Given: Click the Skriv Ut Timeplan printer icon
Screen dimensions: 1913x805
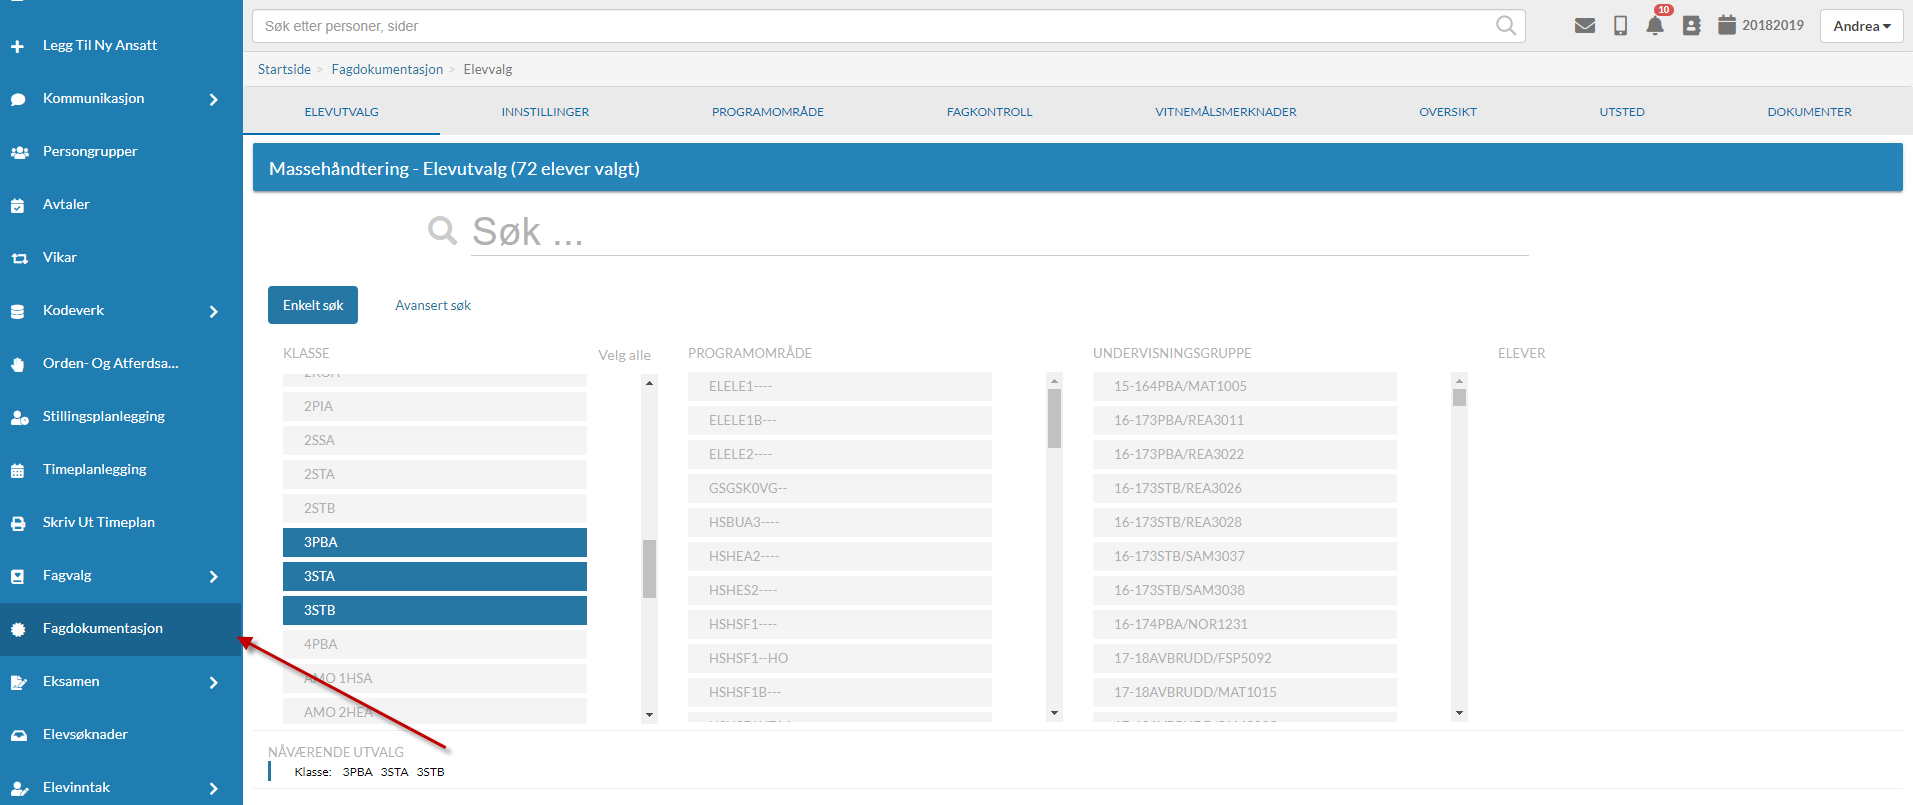Looking at the screenshot, I should tap(18, 523).
